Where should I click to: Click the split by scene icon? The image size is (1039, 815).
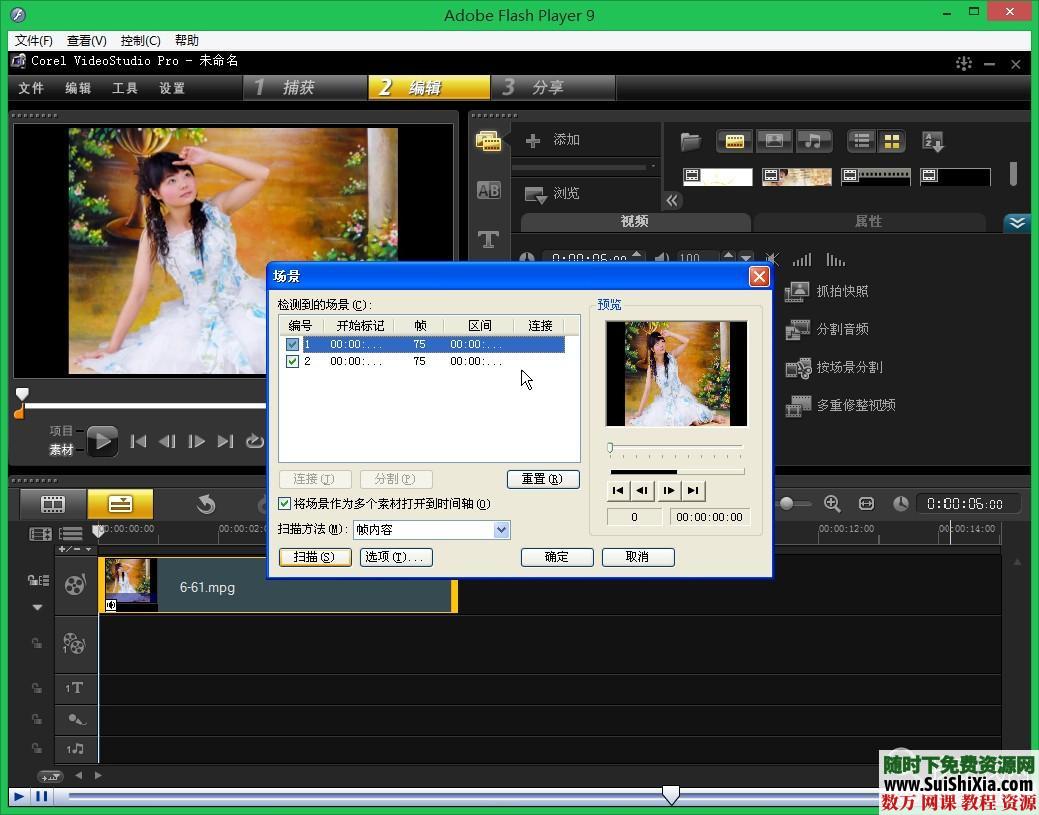pyautogui.click(x=797, y=367)
